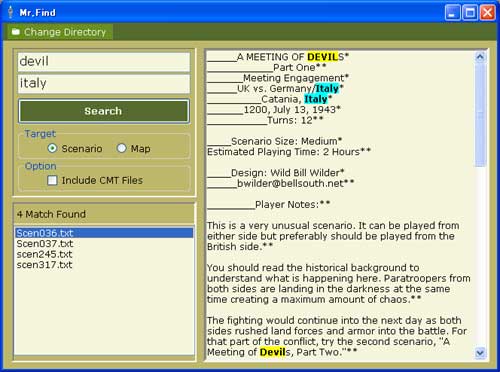Click the folder icon beside Change Directory

(x=16, y=32)
